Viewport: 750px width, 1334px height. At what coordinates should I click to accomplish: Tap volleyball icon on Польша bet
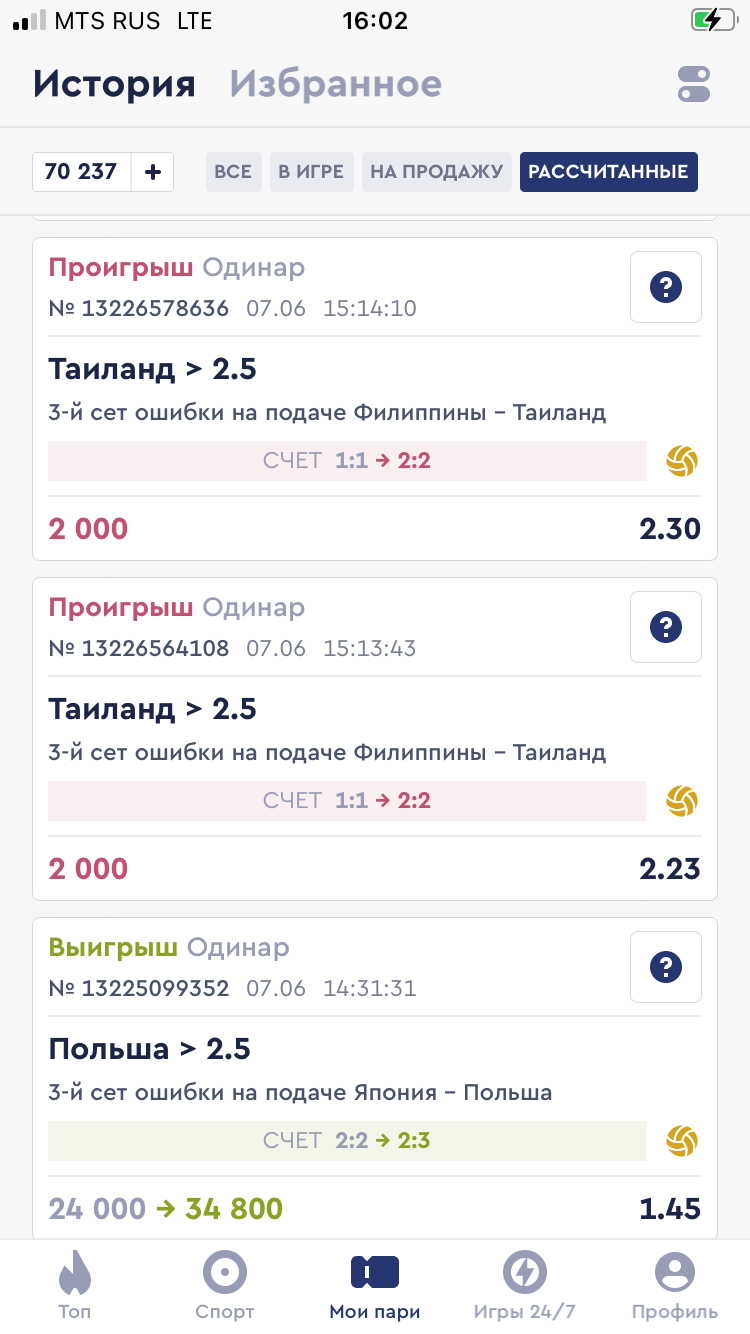[683, 1141]
